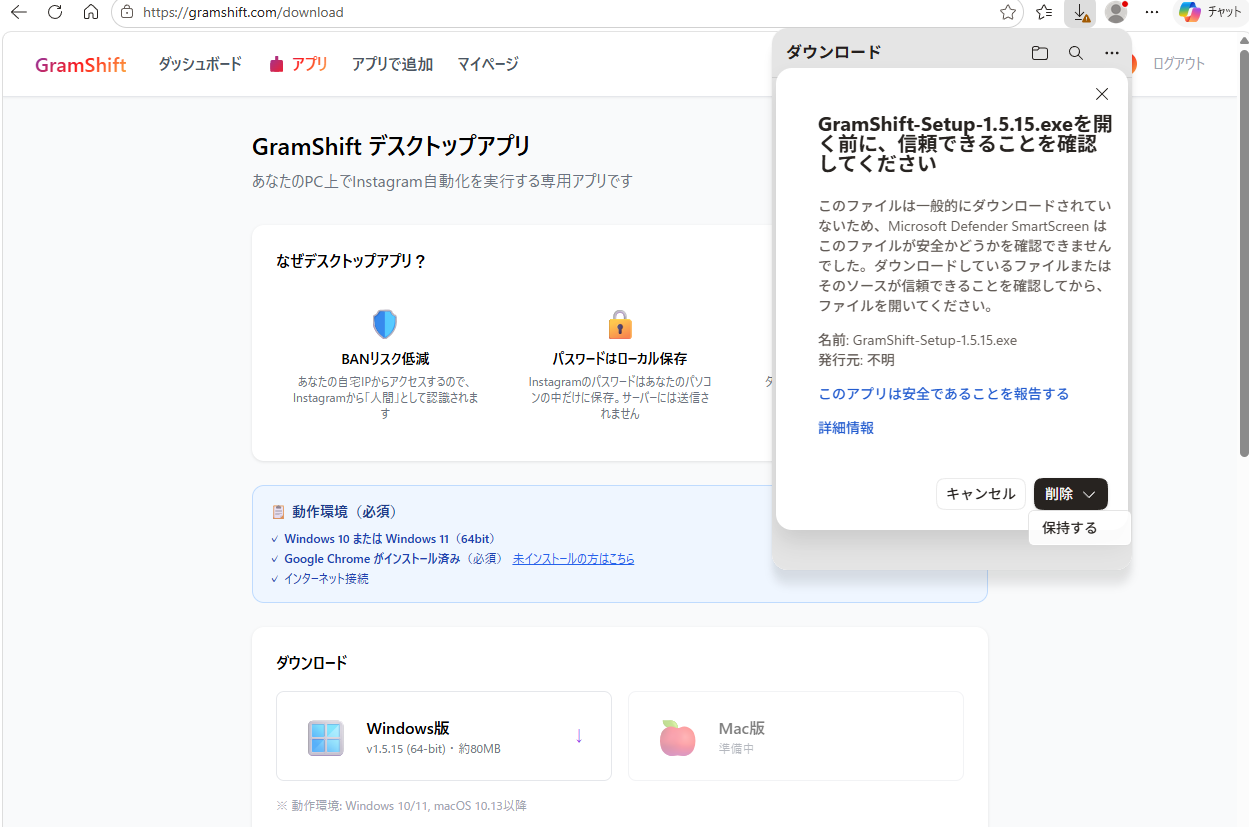Open the マイページ tab
This screenshot has height=827, width=1249.
488,64
